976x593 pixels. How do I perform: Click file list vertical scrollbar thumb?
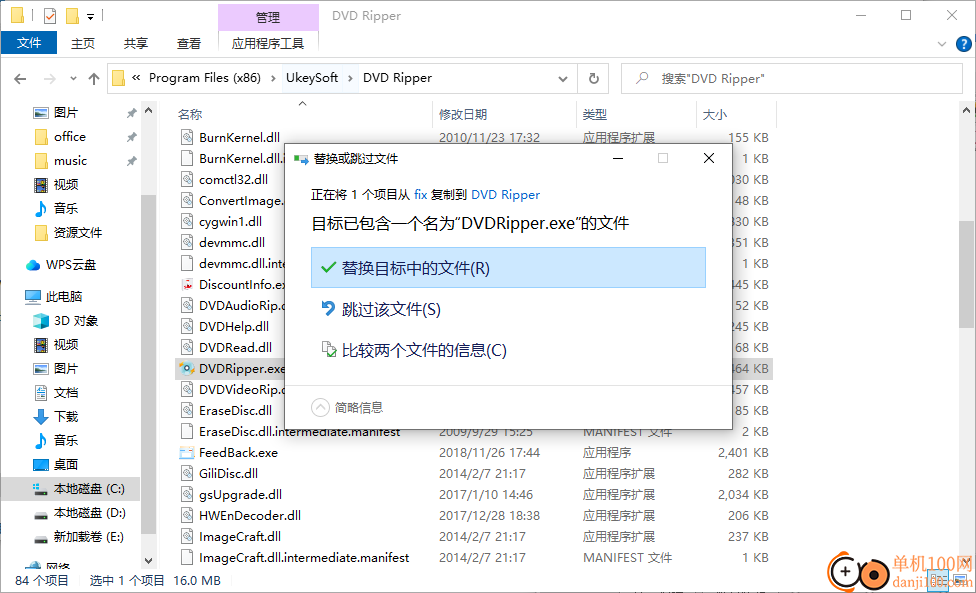click(966, 274)
